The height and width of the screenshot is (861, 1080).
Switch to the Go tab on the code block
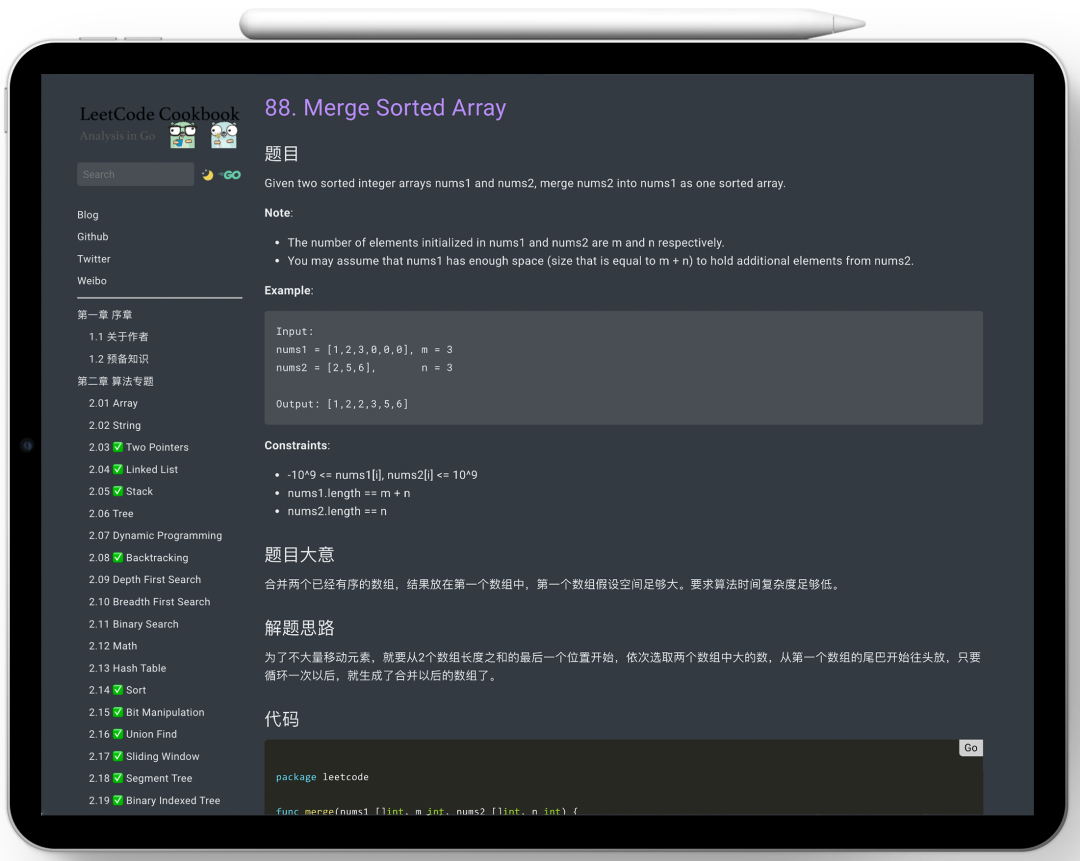(970, 747)
